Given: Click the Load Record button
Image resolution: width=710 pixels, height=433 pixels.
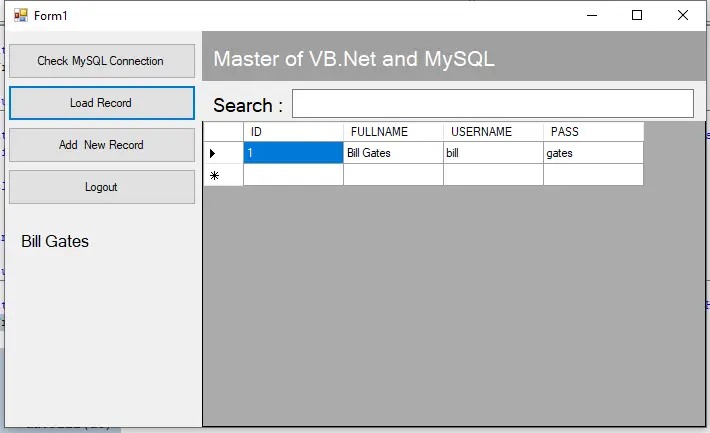Looking at the screenshot, I should tap(101, 103).
